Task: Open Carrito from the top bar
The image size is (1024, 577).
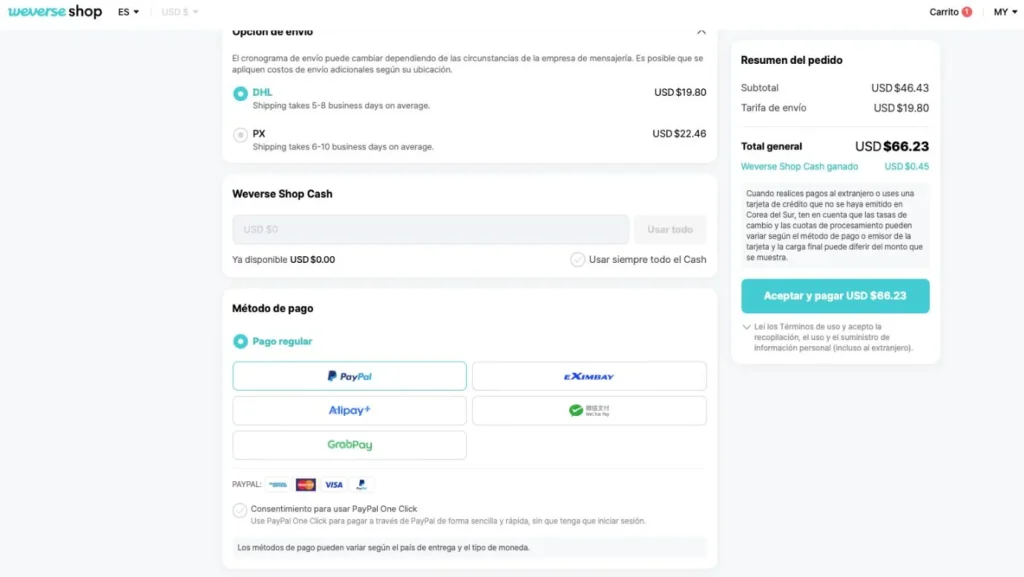Action: coord(944,12)
